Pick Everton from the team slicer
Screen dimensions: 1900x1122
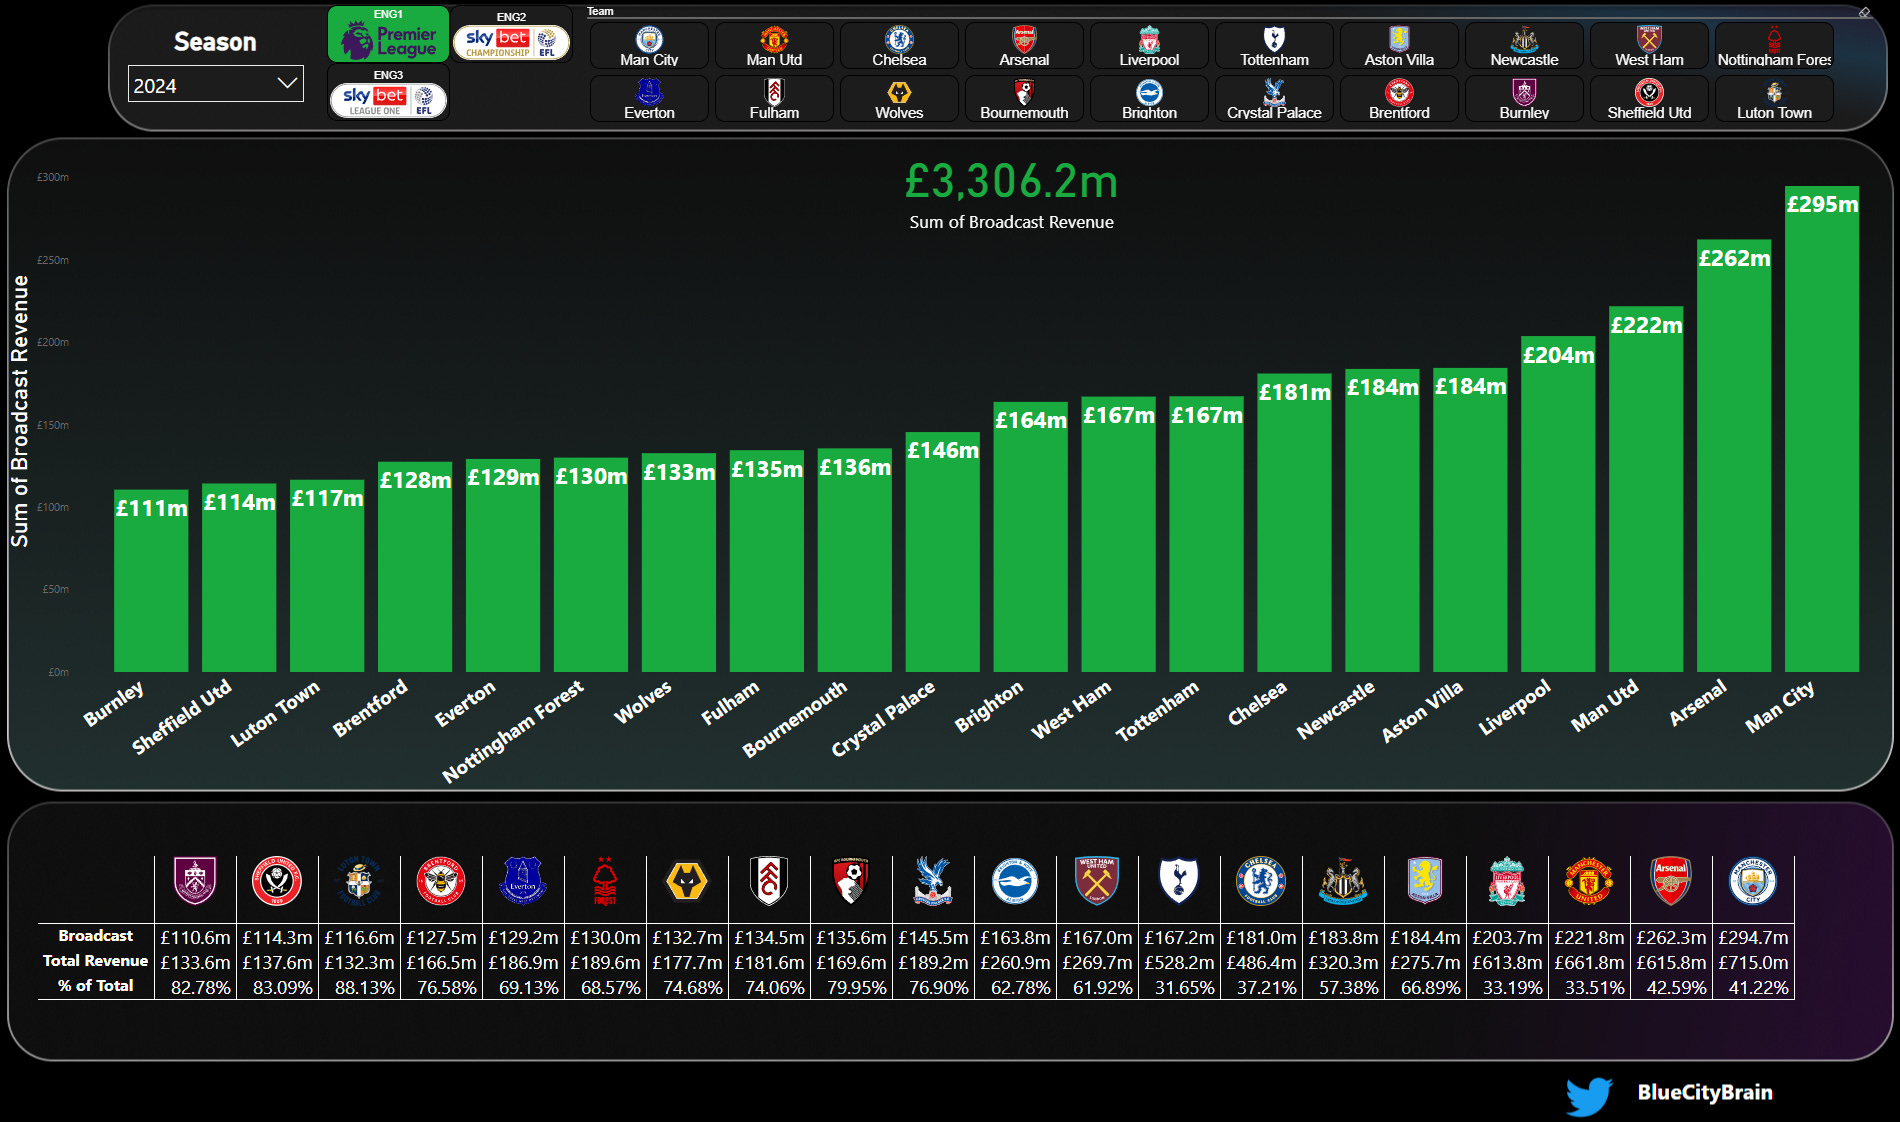click(649, 99)
